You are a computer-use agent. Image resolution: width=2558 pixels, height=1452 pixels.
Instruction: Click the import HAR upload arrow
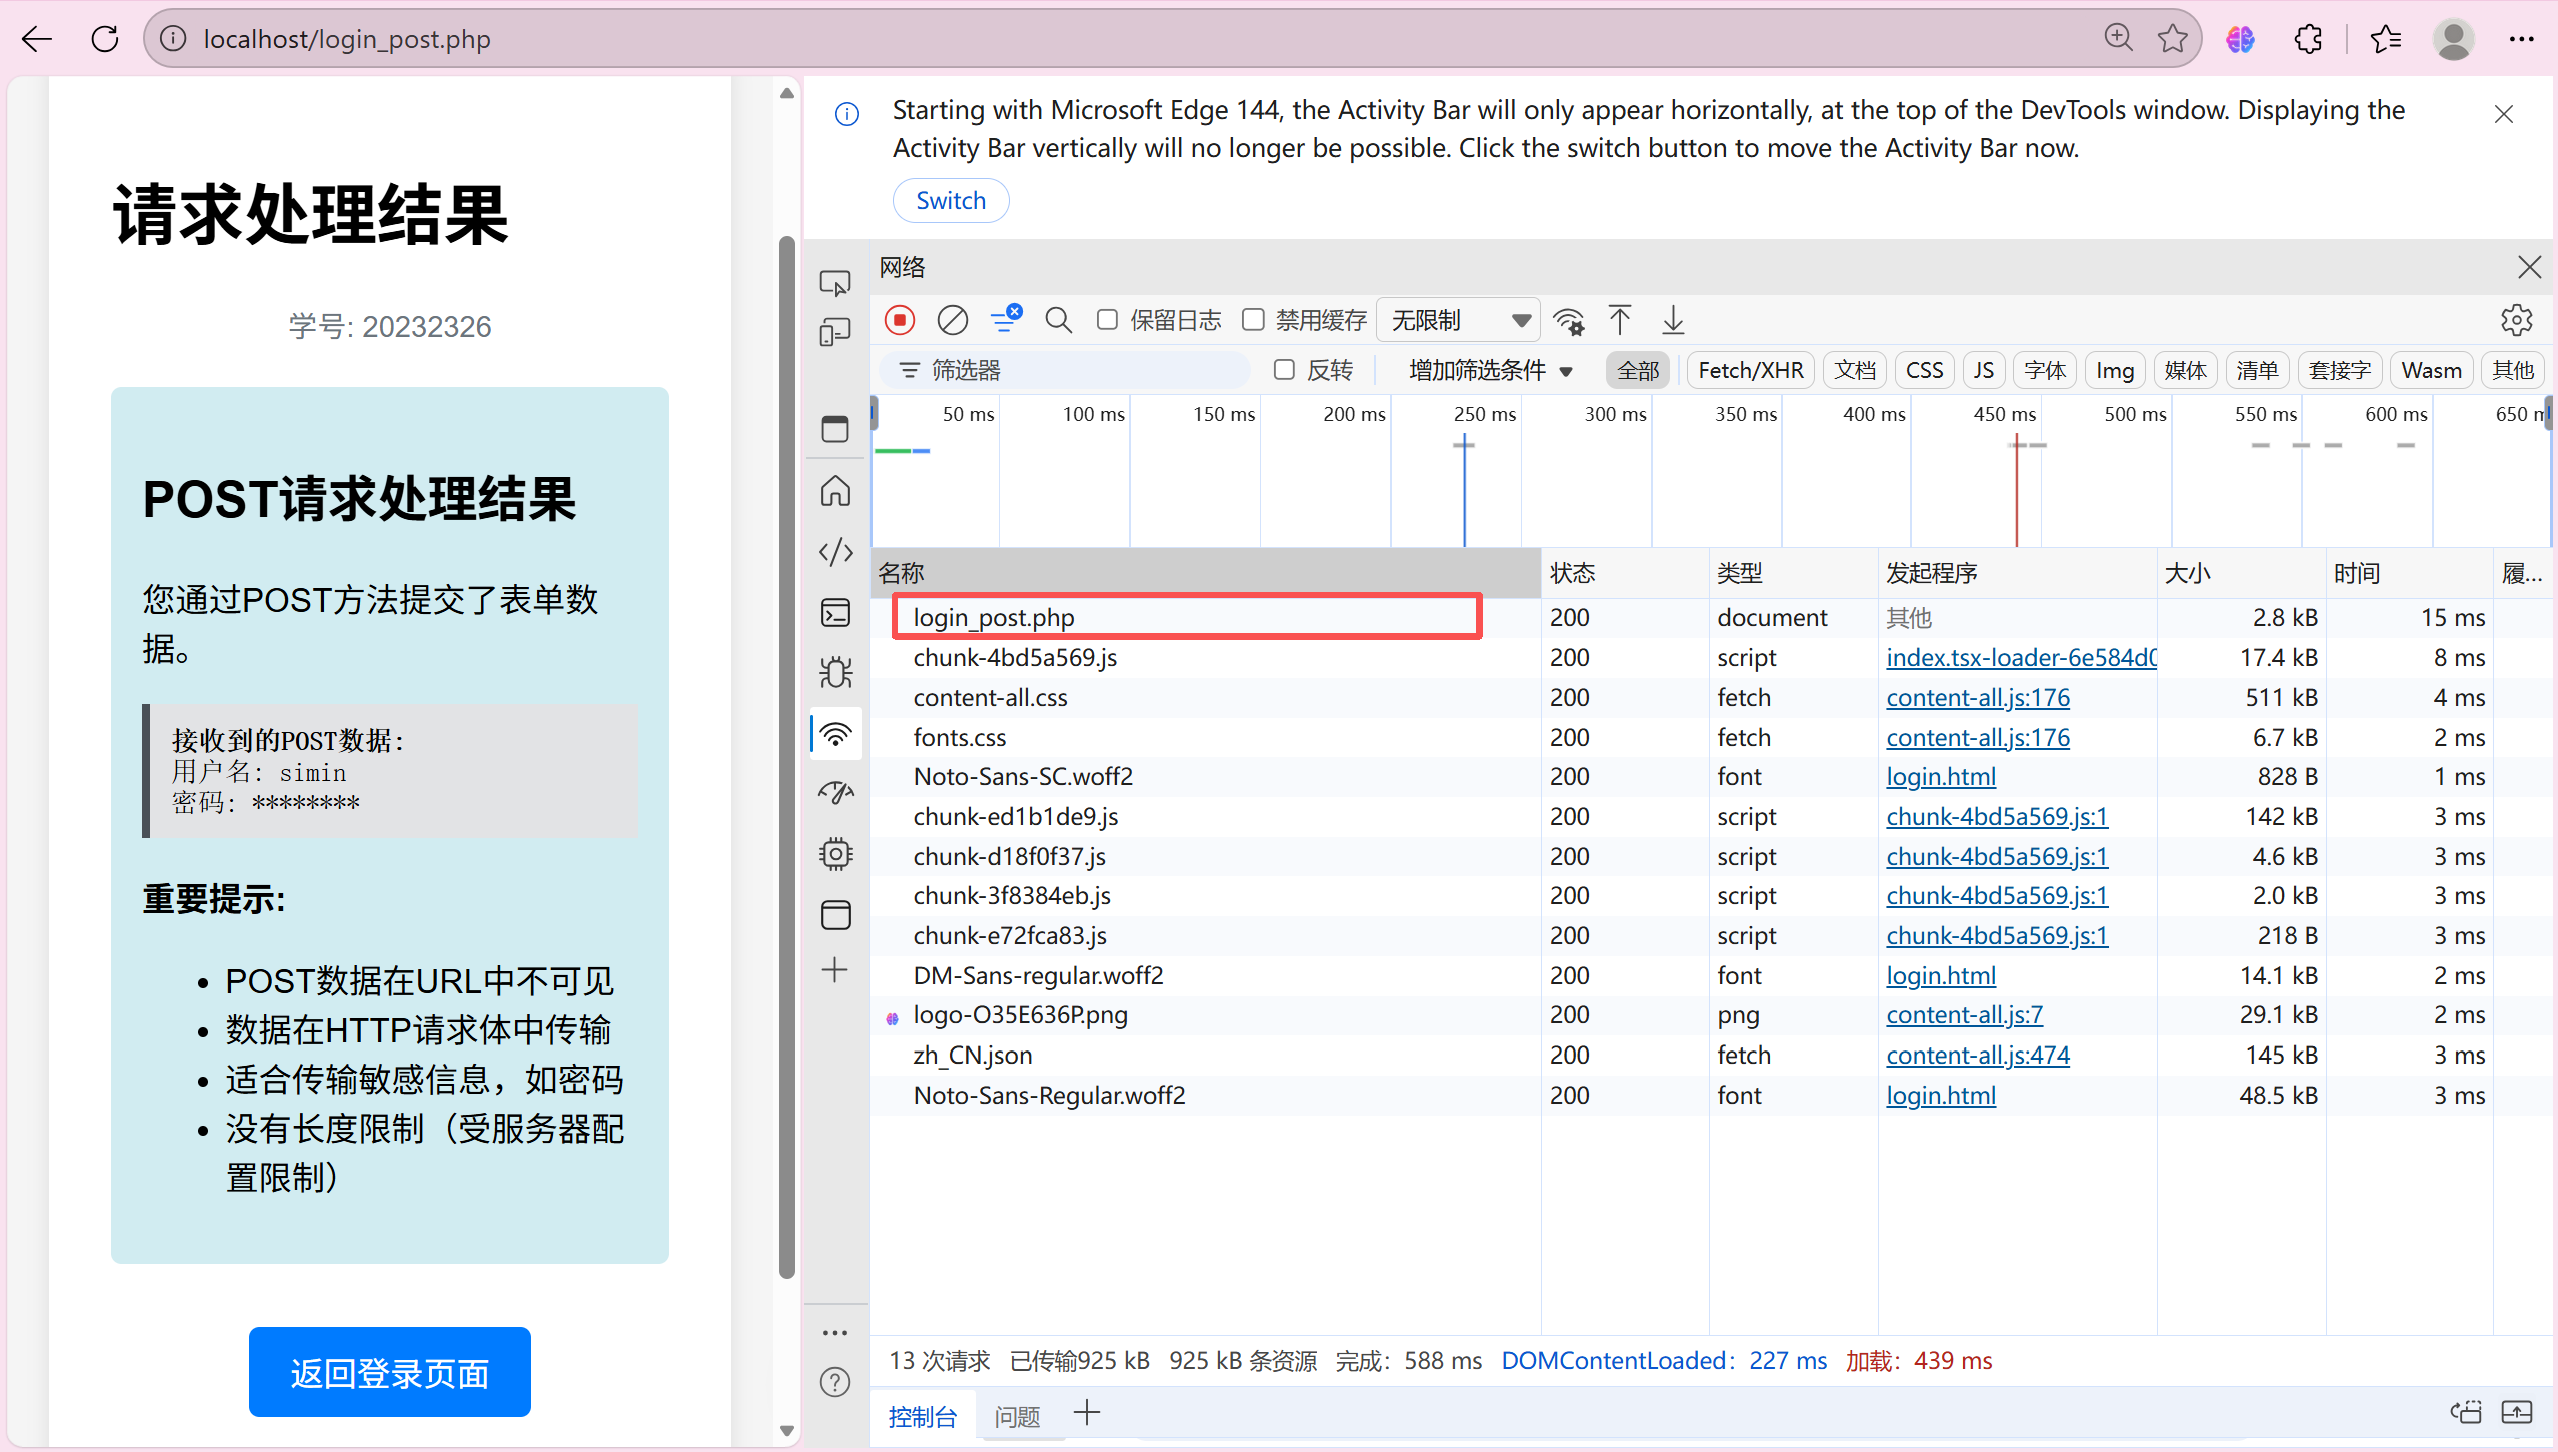pos(1620,320)
